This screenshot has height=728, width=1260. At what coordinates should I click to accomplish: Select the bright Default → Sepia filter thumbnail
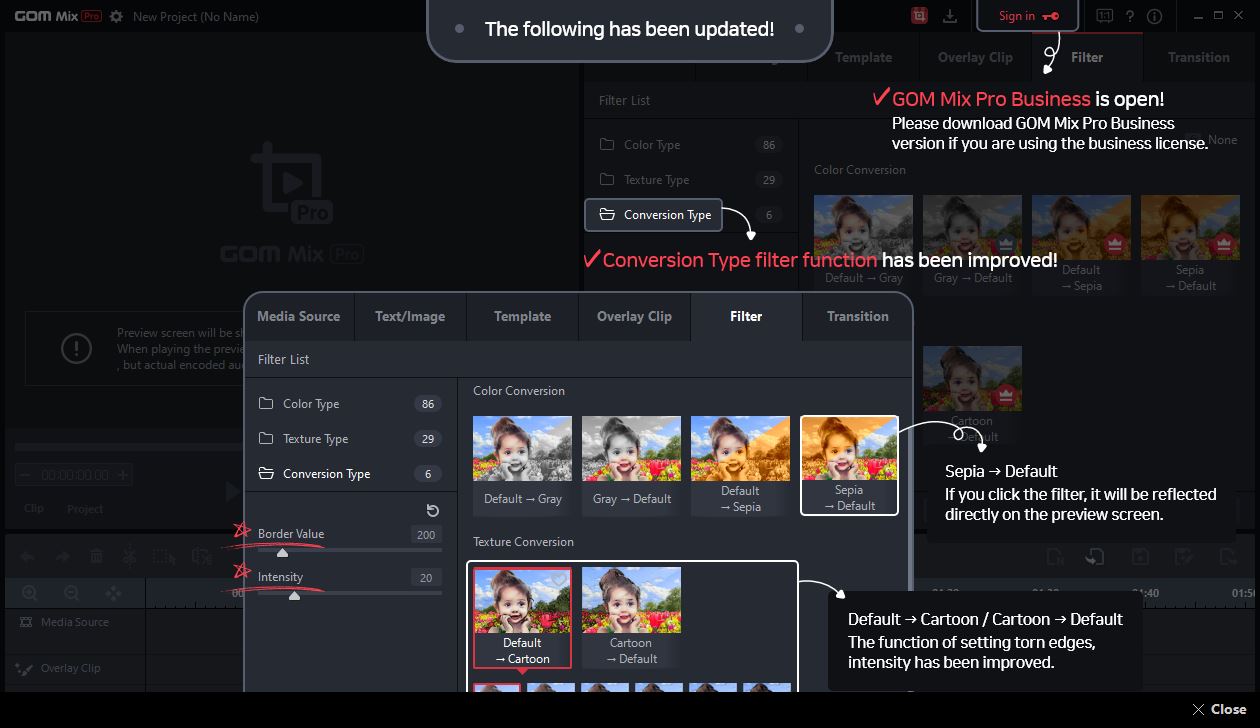[740, 465]
